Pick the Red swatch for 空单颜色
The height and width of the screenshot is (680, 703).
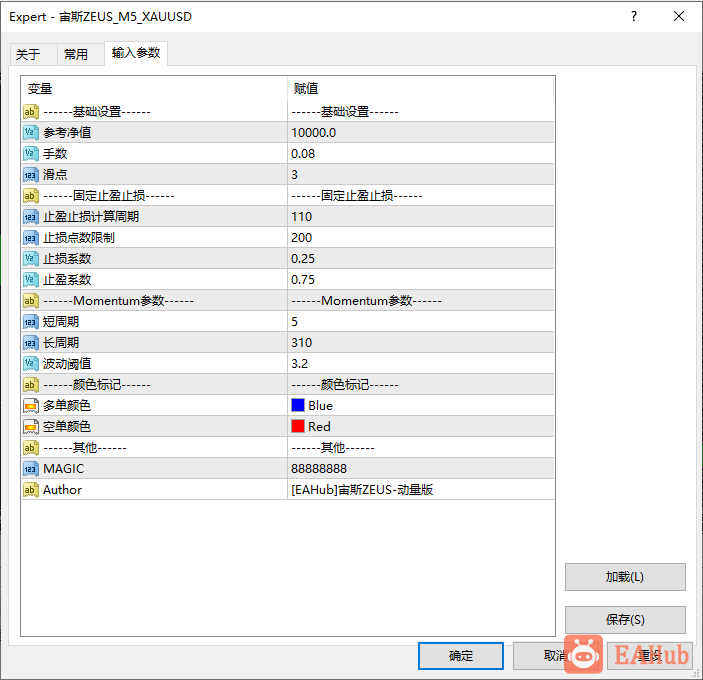pyautogui.click(x=298, y=426)
